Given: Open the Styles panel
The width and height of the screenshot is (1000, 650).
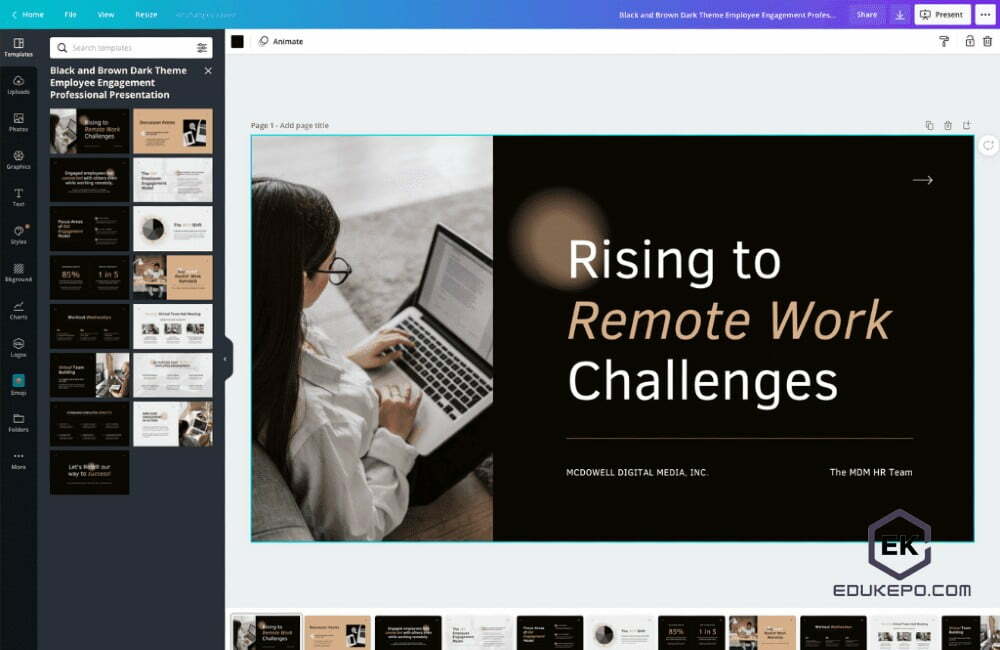Looking at the screenshot, I should [18, 235].
